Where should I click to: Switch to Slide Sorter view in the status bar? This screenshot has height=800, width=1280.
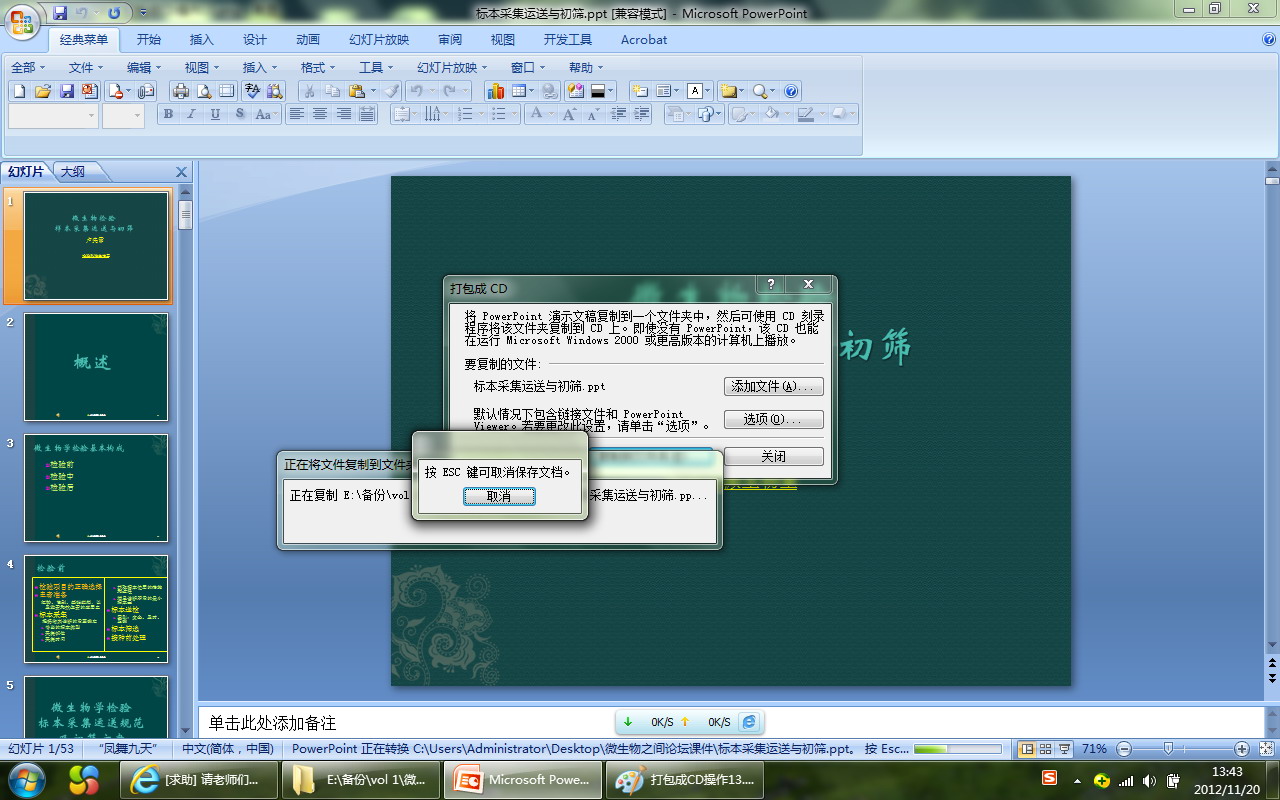pos(1045,749)
